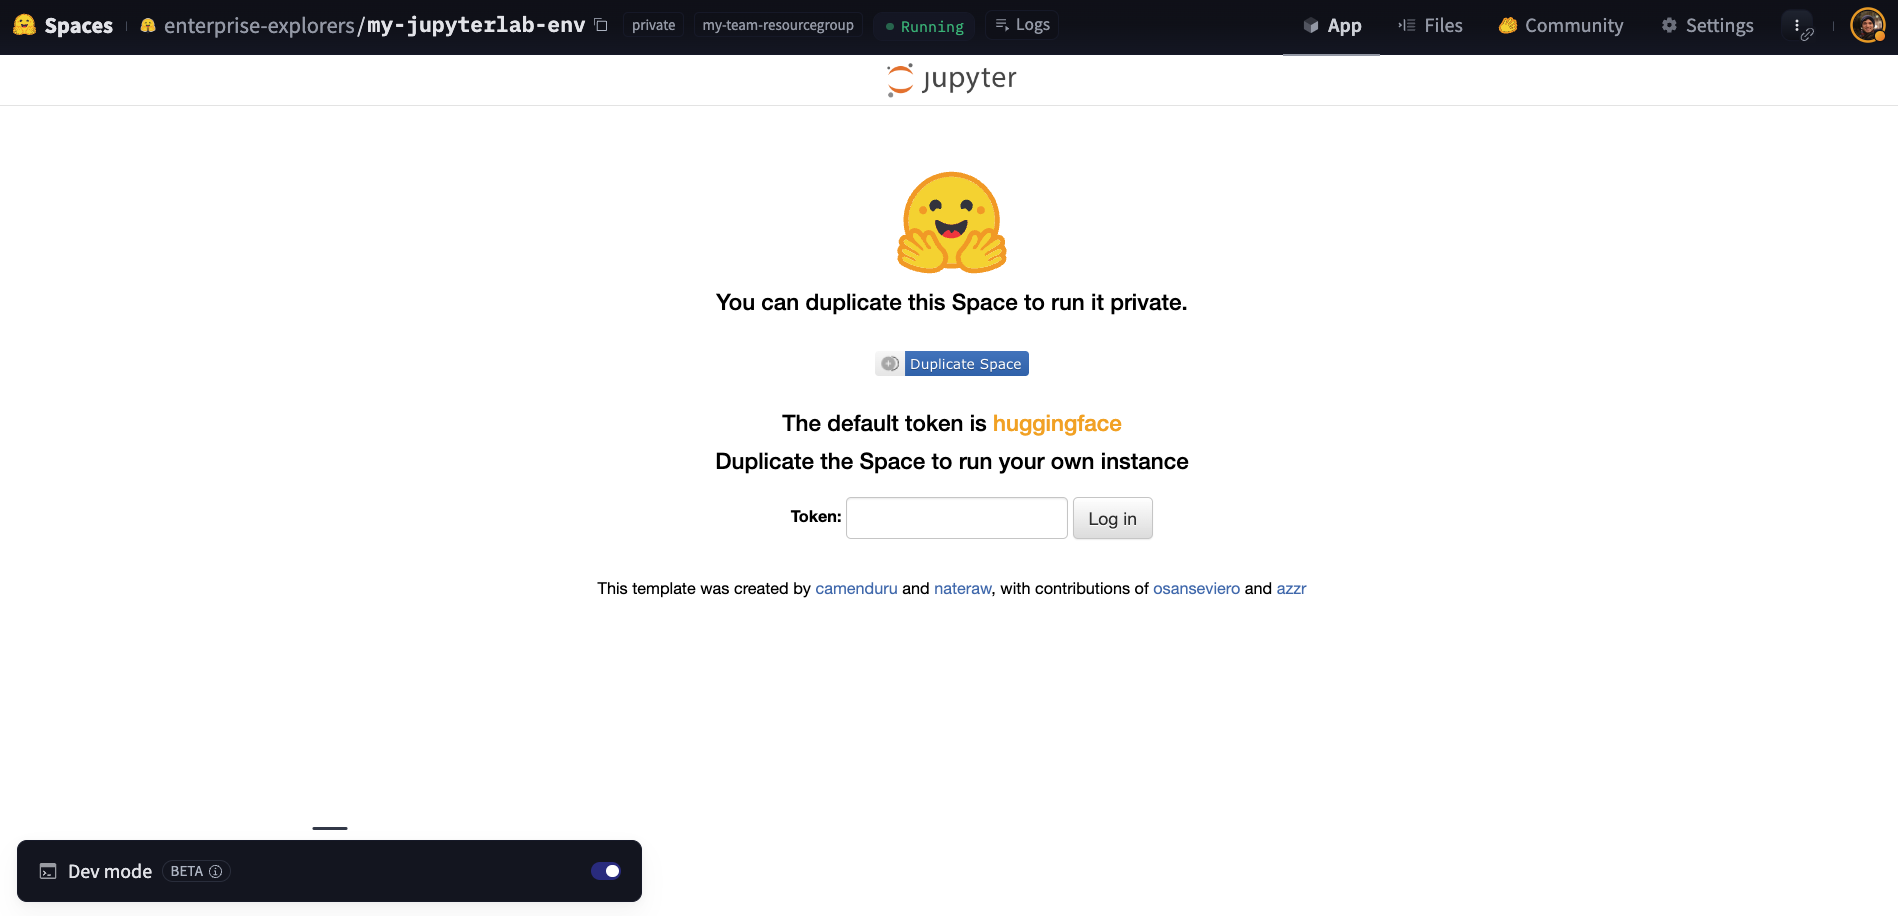Go to the Settings tab
Image resolution: width=1898 pixels, height=916 pixels.
point(1707,26)
